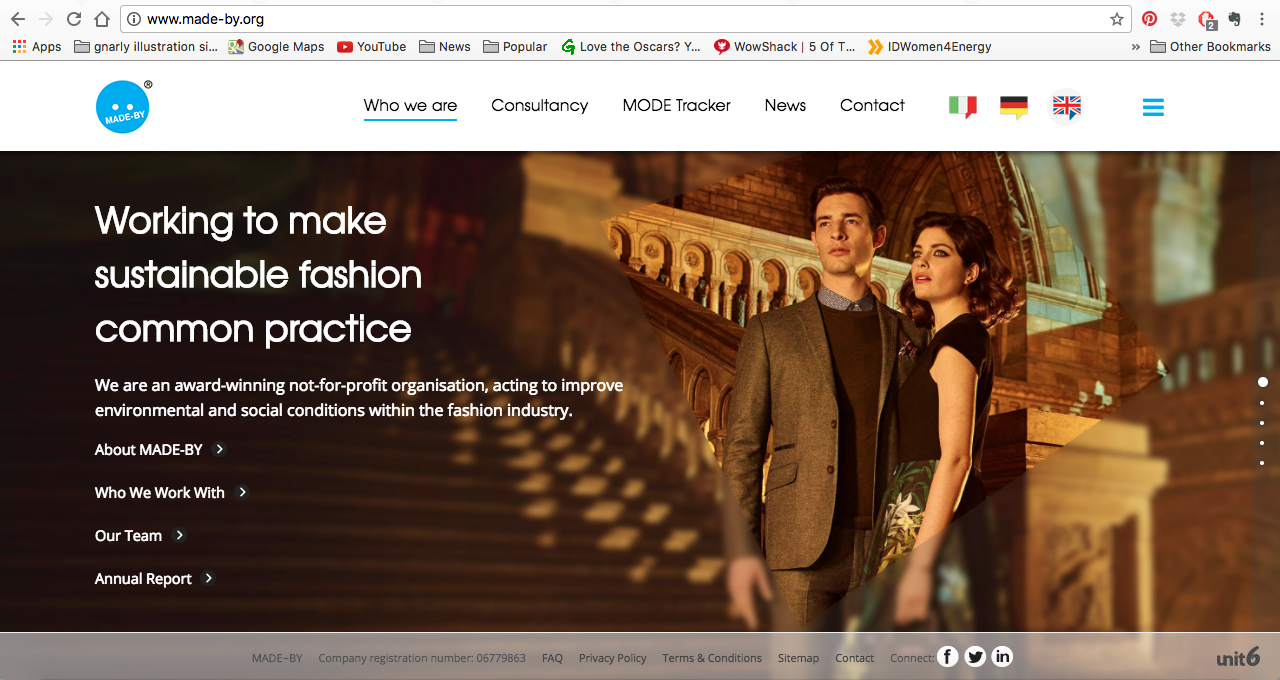Image resolution: width=1280 pixels, height=680 pixels.
Task: Click the MADE-BY logo
Action: pyautogui.click(x=123, y=106)
